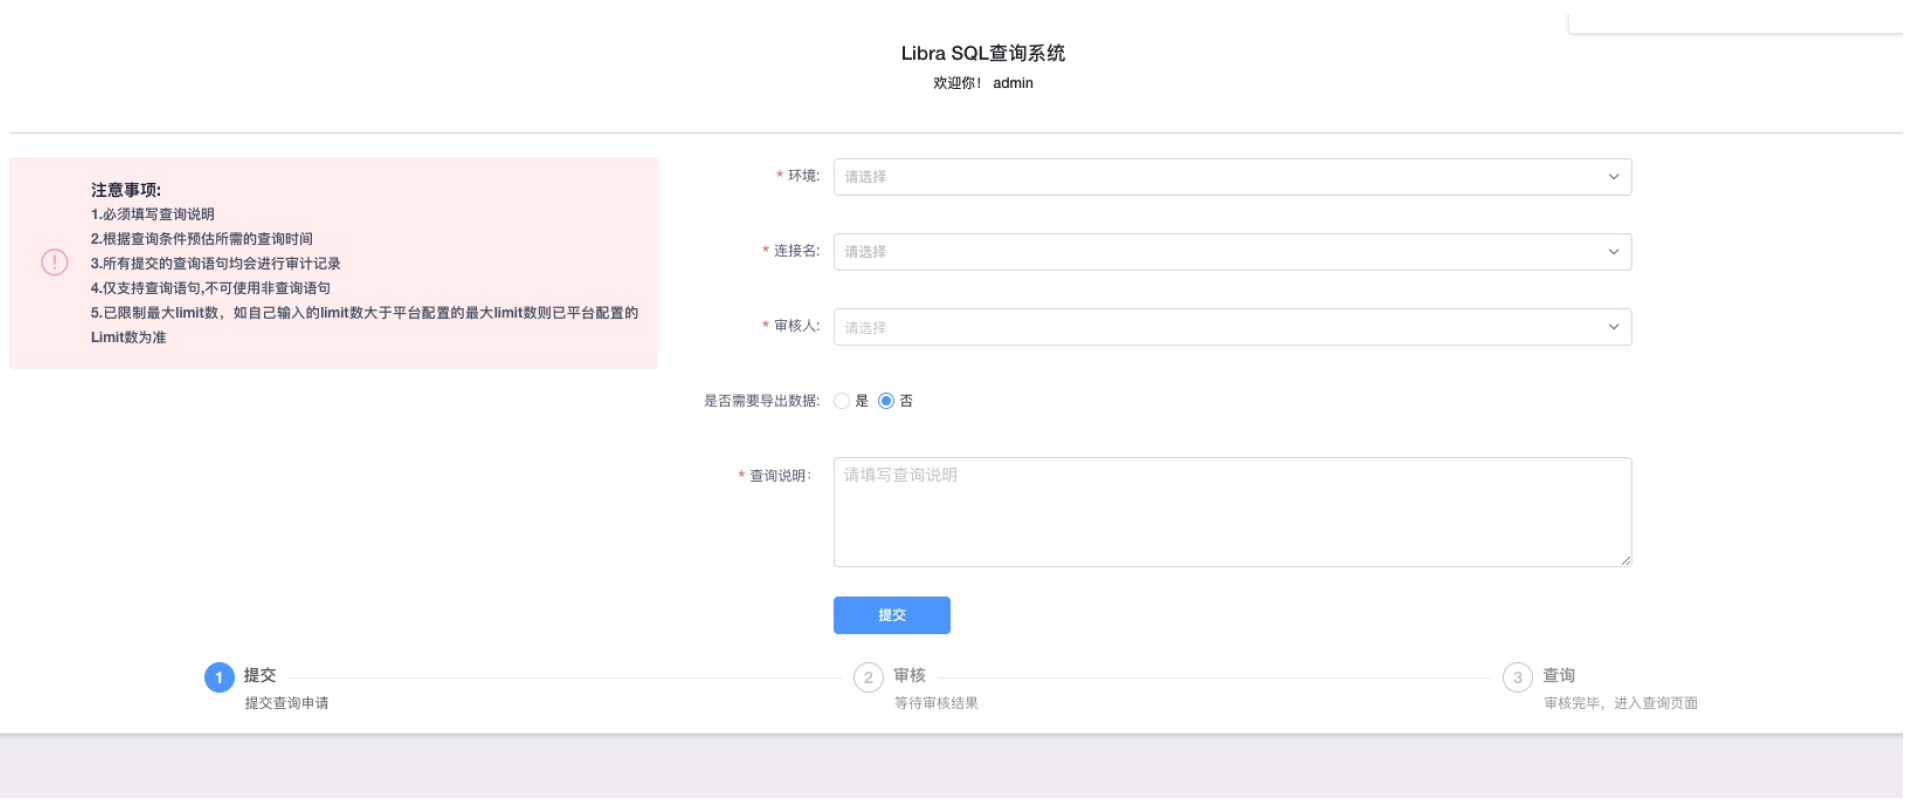Click the step 2 审核 circle icon
1913x799 pixels.
[x=868, y=678]
